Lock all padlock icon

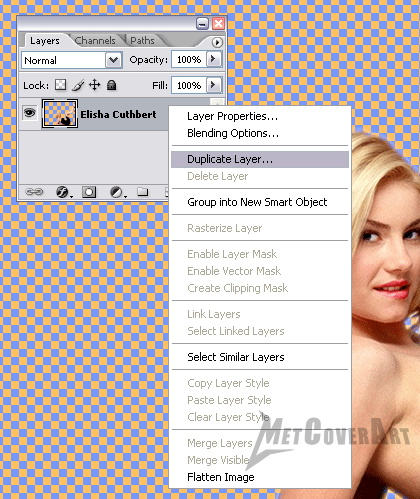coord(111,85)
